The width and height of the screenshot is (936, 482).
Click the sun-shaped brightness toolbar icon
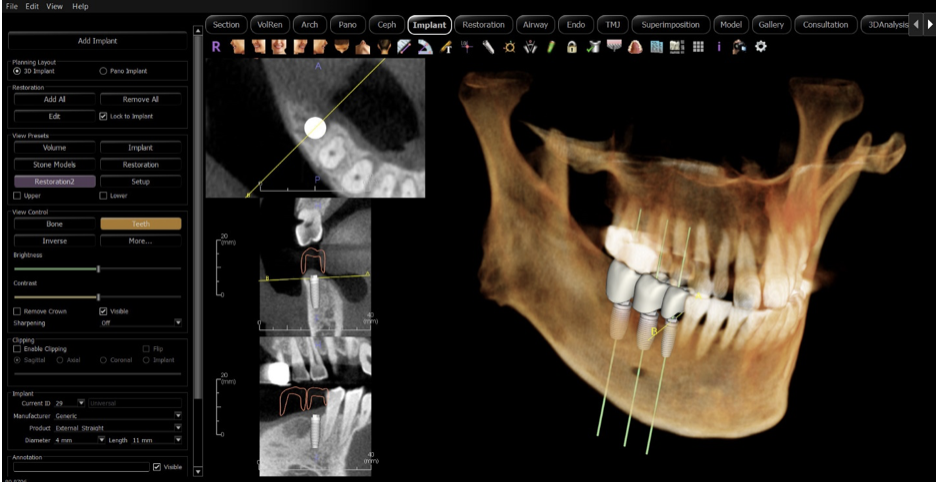509,46
